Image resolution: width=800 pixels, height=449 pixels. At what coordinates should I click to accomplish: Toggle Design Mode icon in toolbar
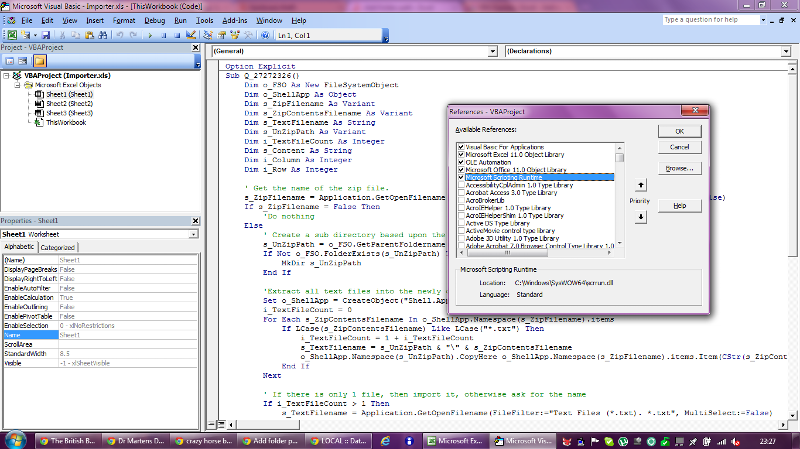pyautogui.click(x=191, y=35)
